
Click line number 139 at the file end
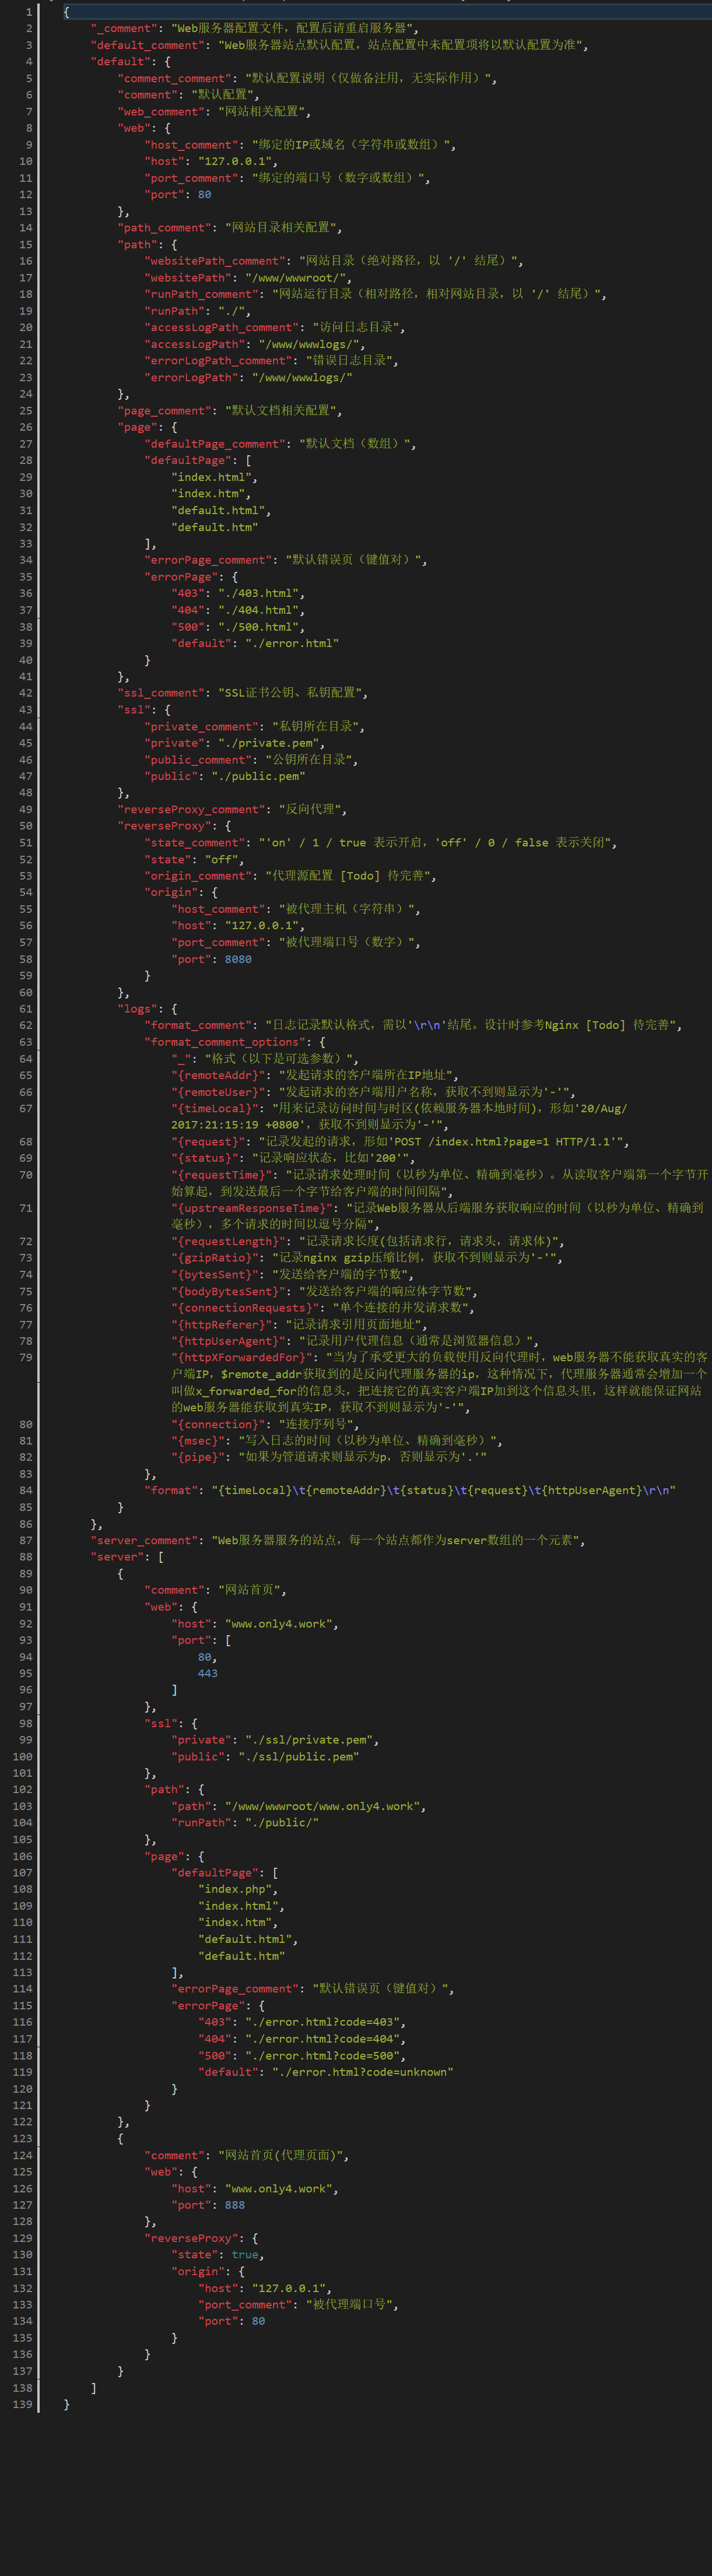coord(22,2403)
